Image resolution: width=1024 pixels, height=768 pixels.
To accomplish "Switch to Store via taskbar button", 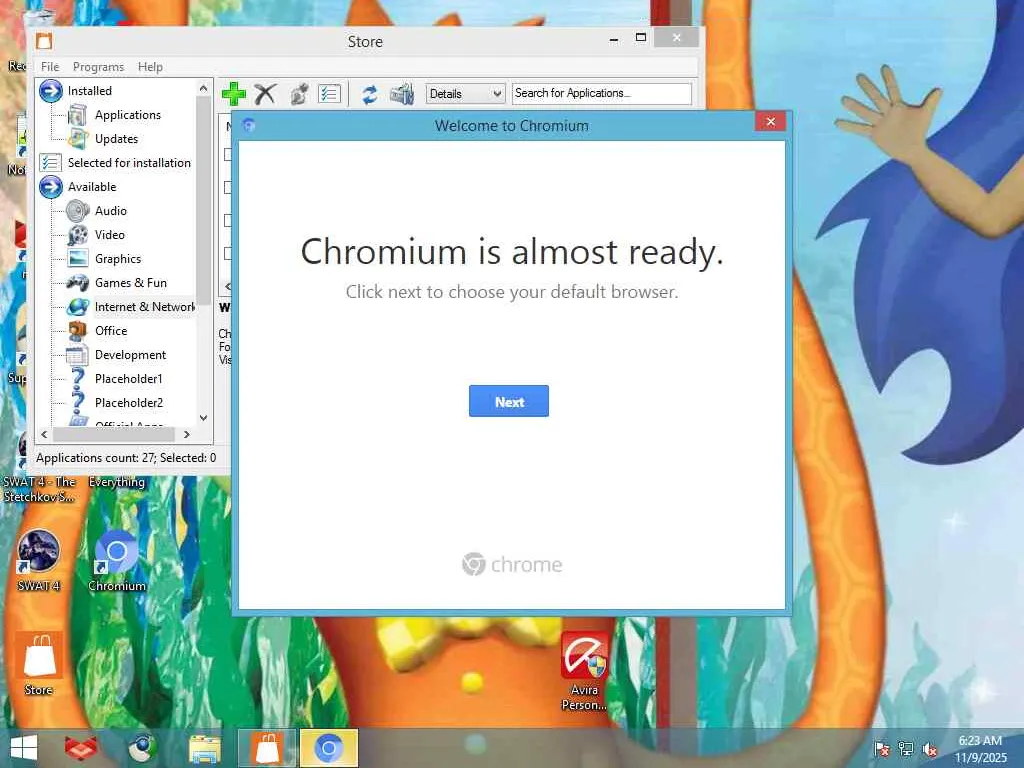I will click(267, 748).
